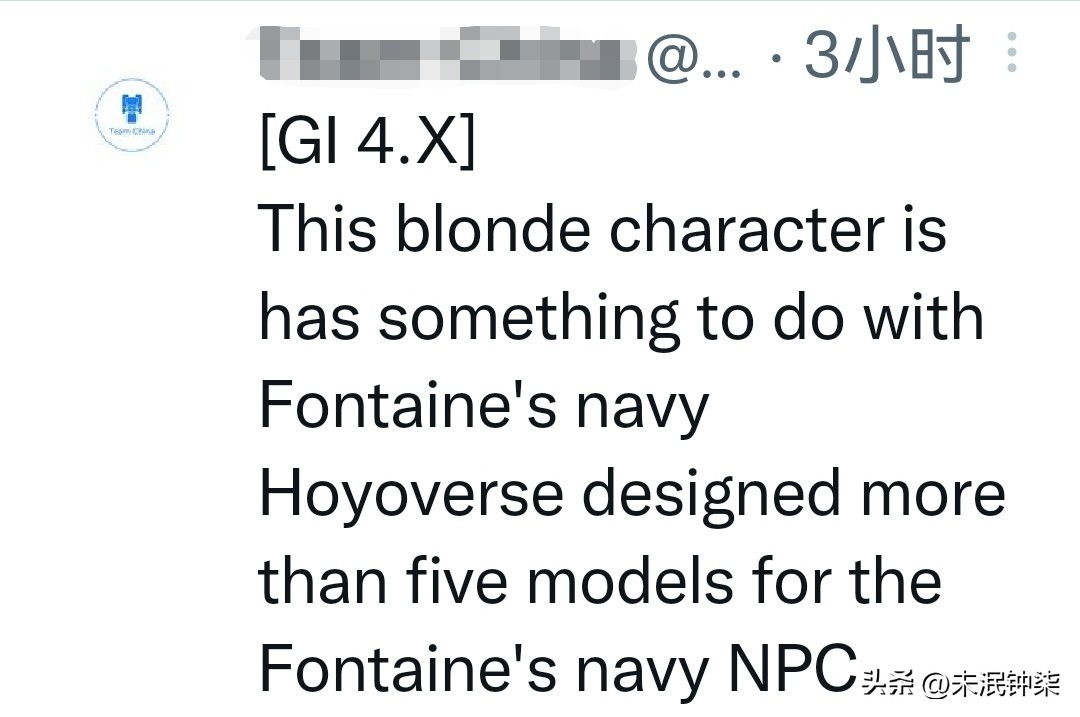
Task: Click the first 'Fontaine's navy' line
Action: coord(484,405)
